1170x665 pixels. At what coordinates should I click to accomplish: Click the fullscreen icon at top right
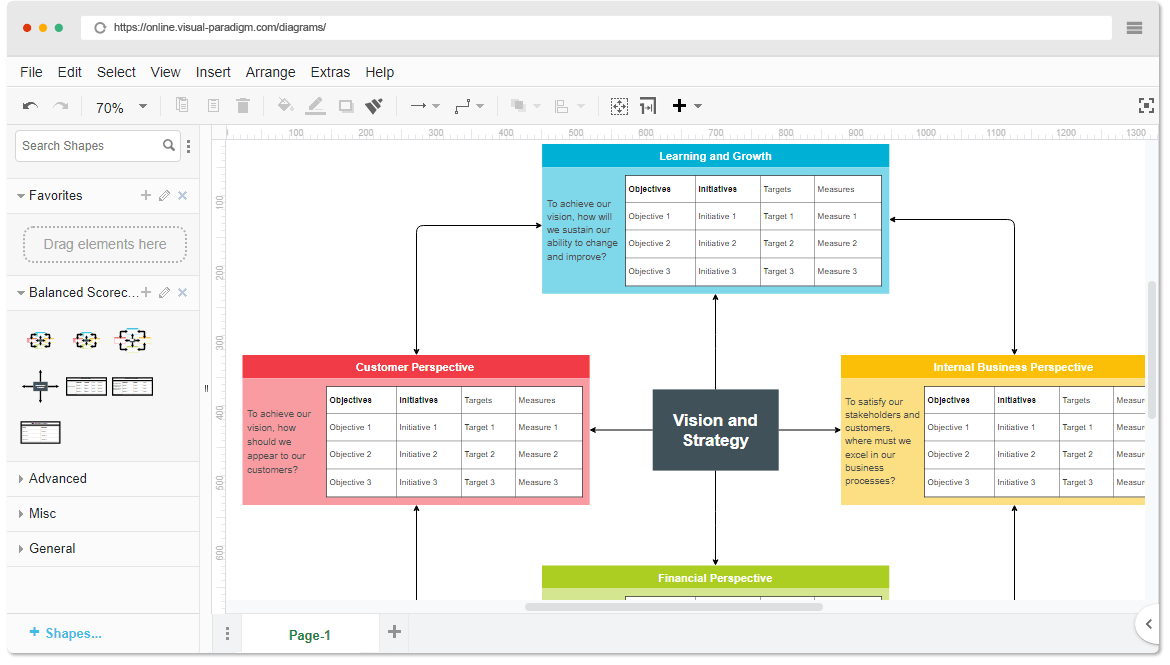1146,105
